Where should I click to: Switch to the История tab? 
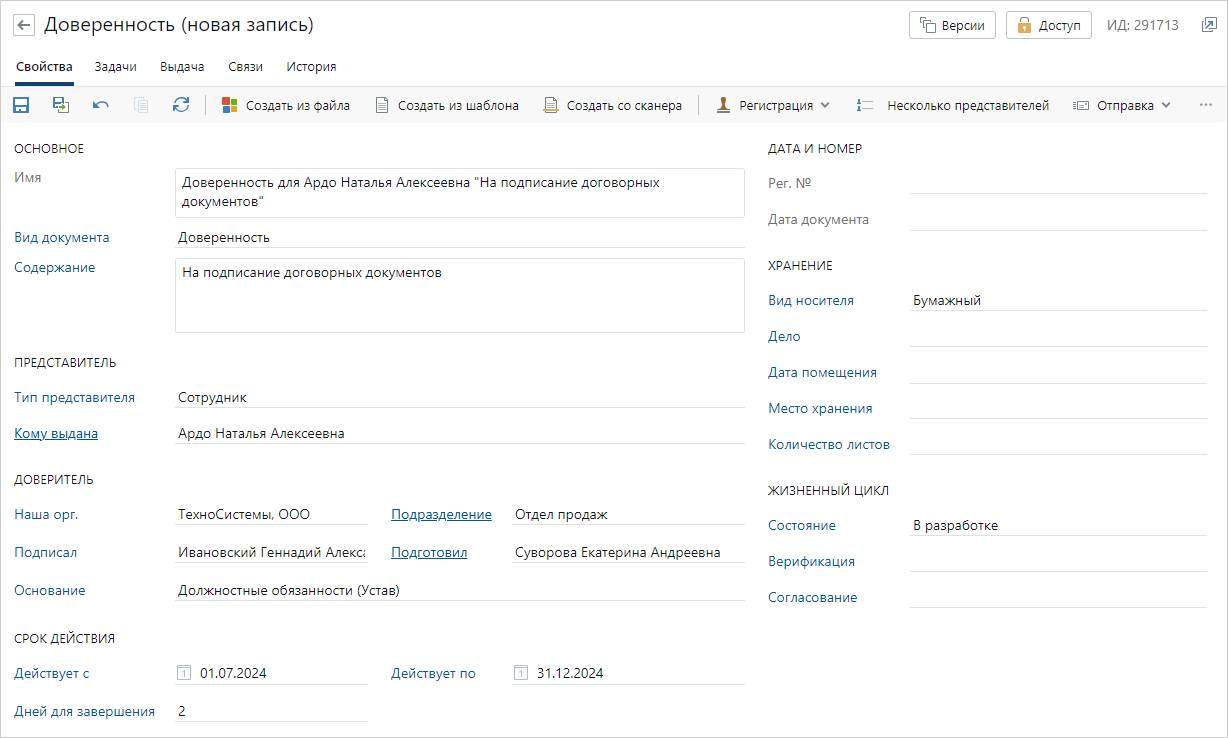tap(311, 67)
